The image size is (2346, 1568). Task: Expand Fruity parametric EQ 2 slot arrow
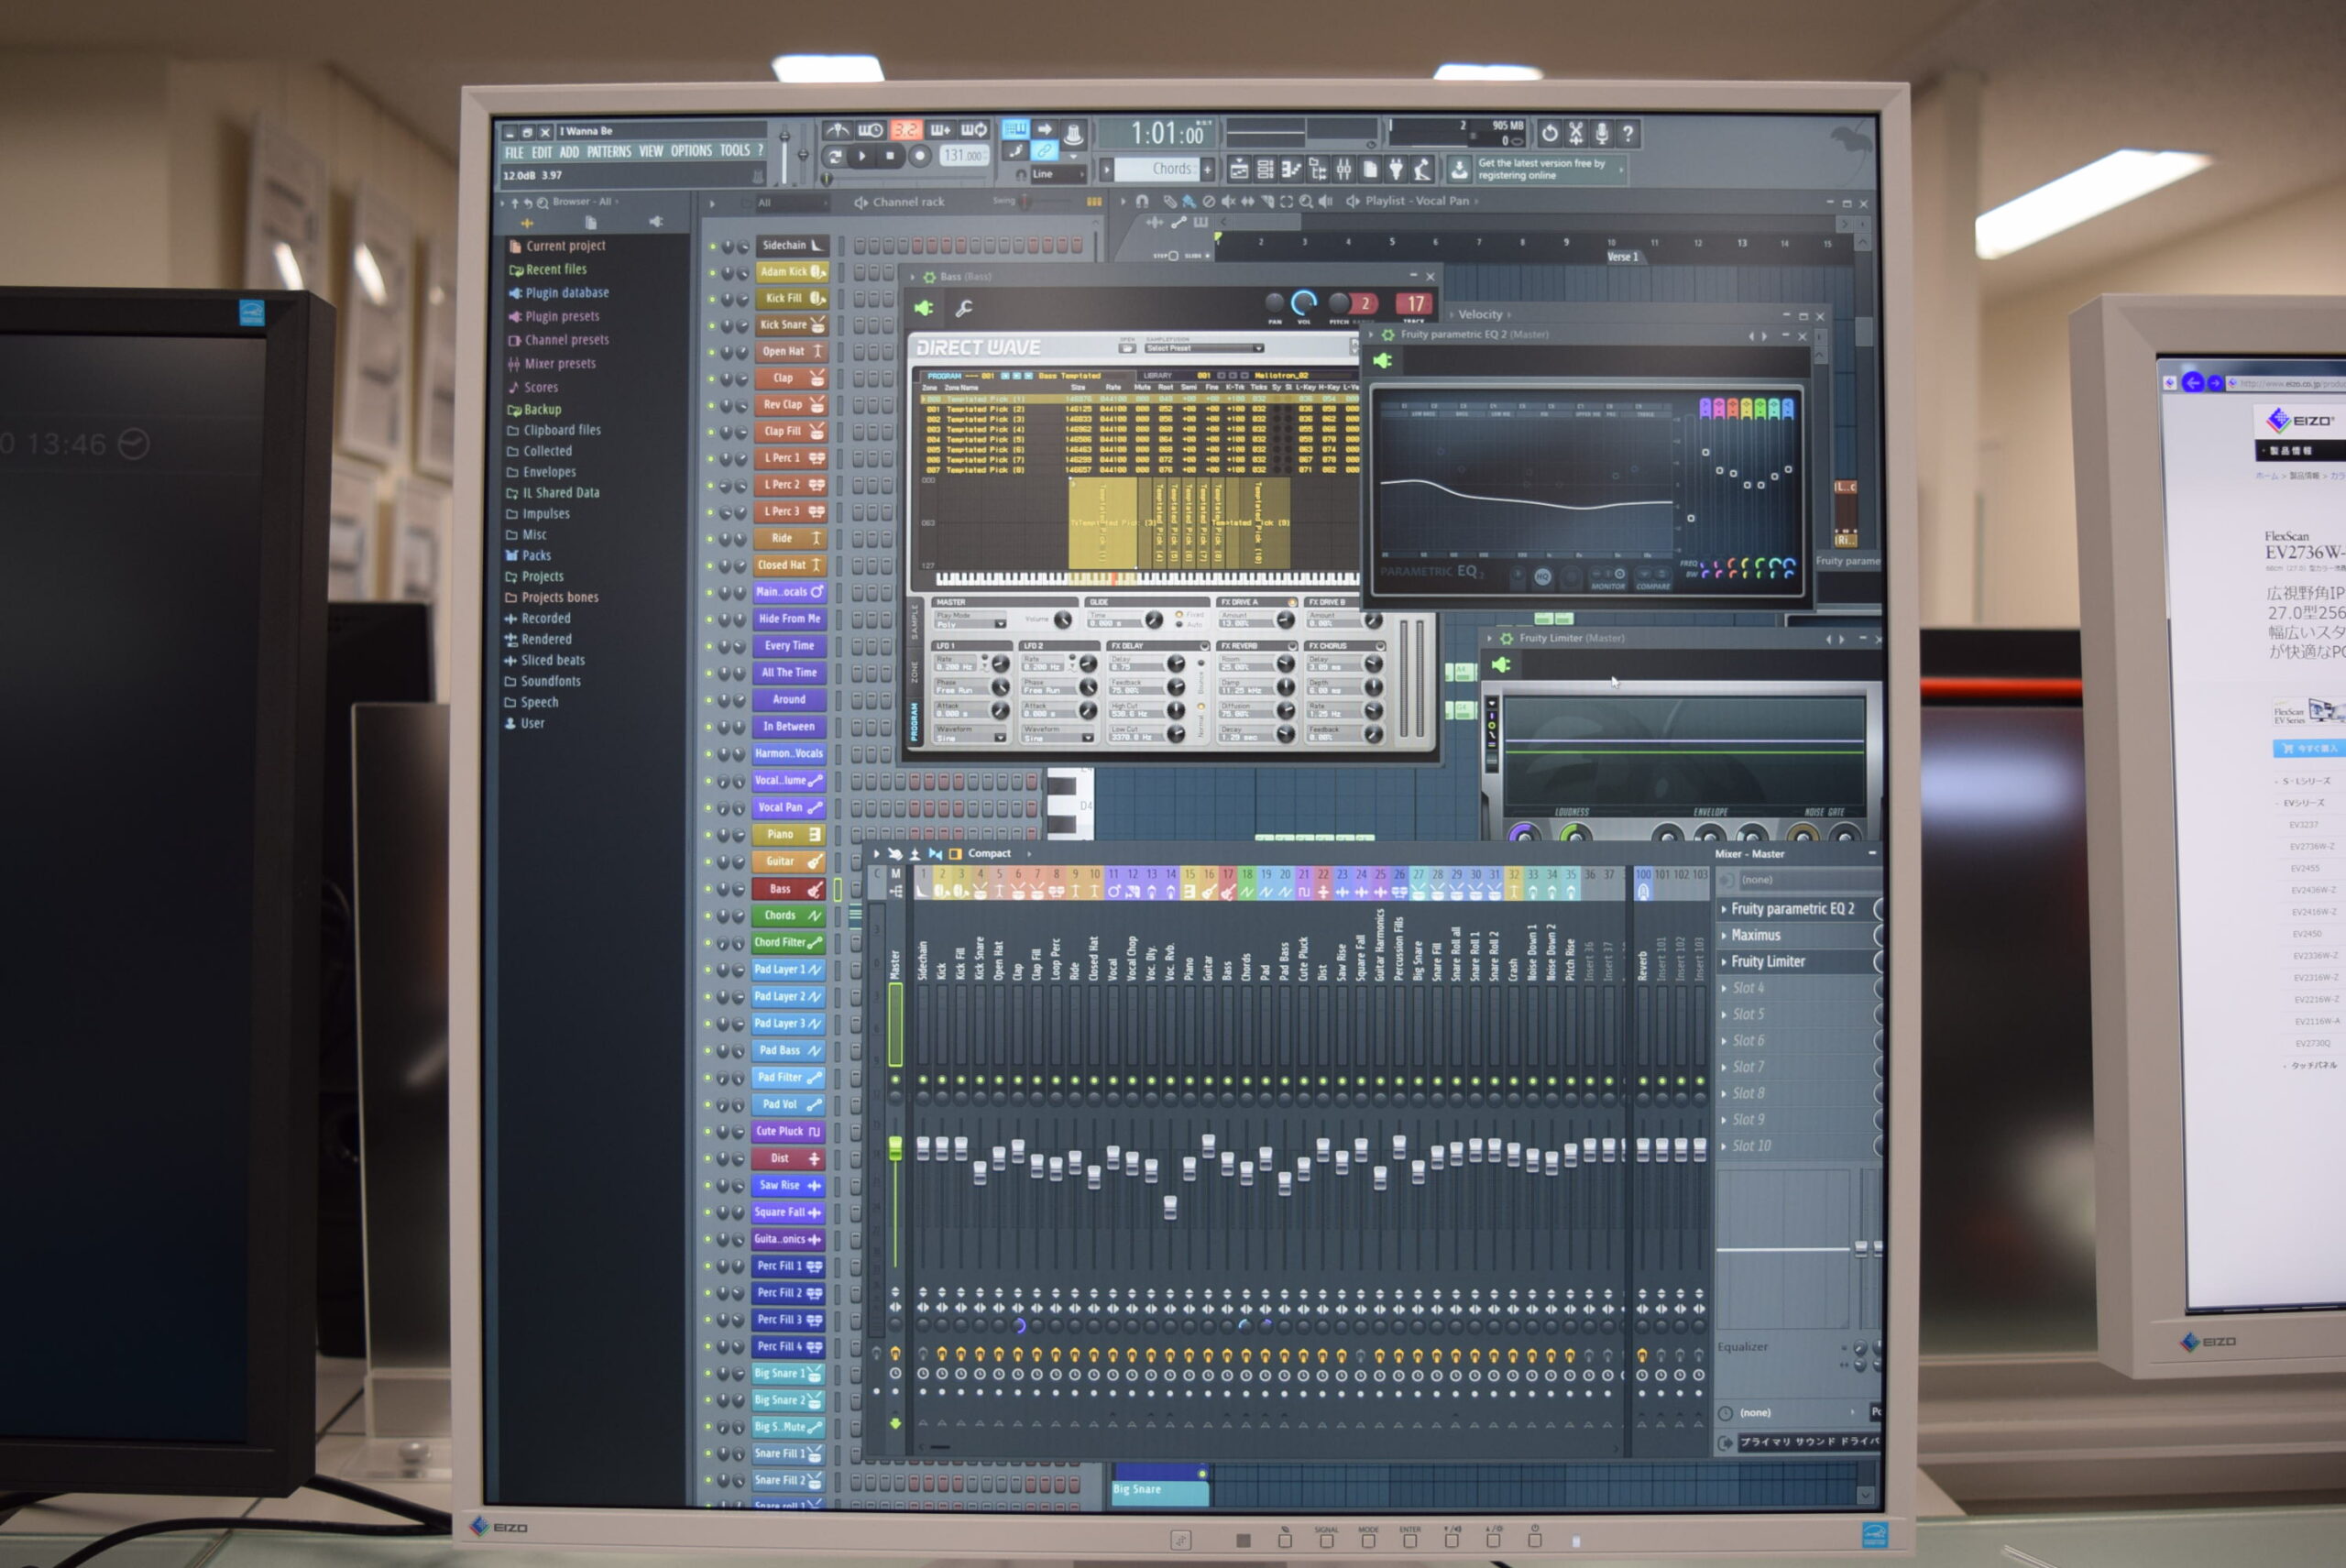point(1723,909)
